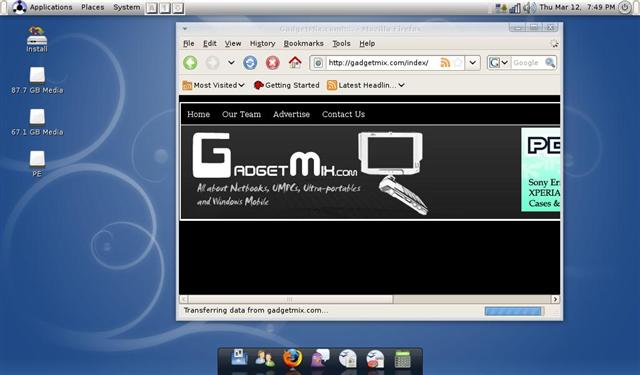Click the scroll-right arrow of horizontal scrollbar
Image resolution: width=640 pixels, height=375 pixels.
[x=555, y=299]
